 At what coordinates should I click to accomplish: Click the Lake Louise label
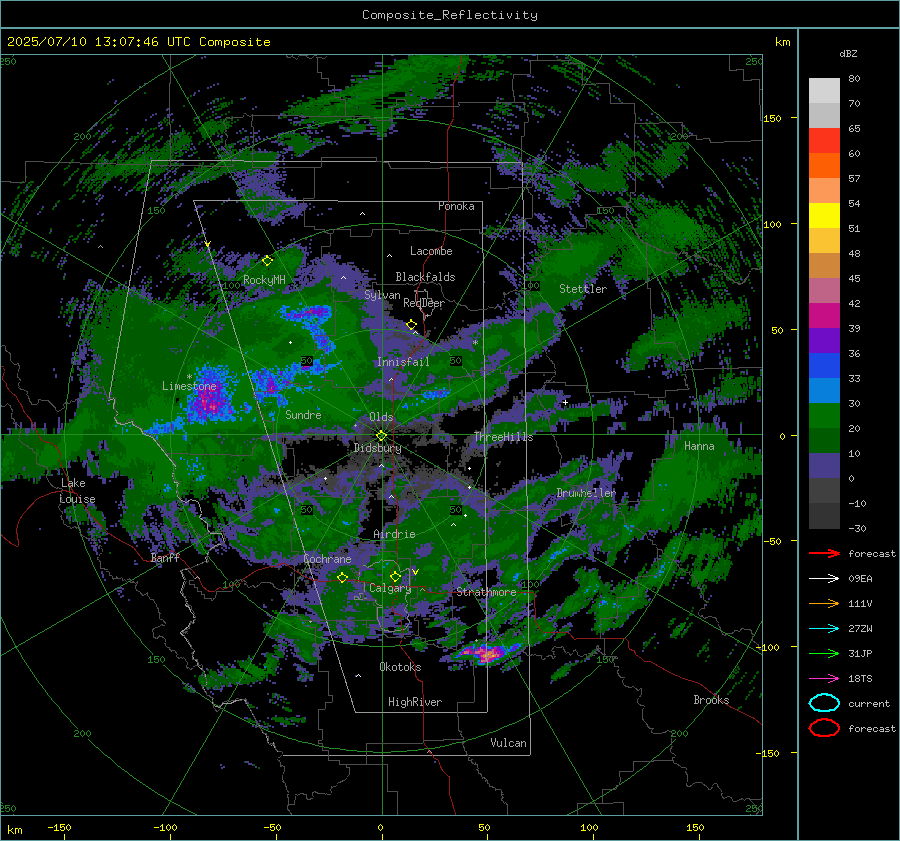[x=77, y=491]
